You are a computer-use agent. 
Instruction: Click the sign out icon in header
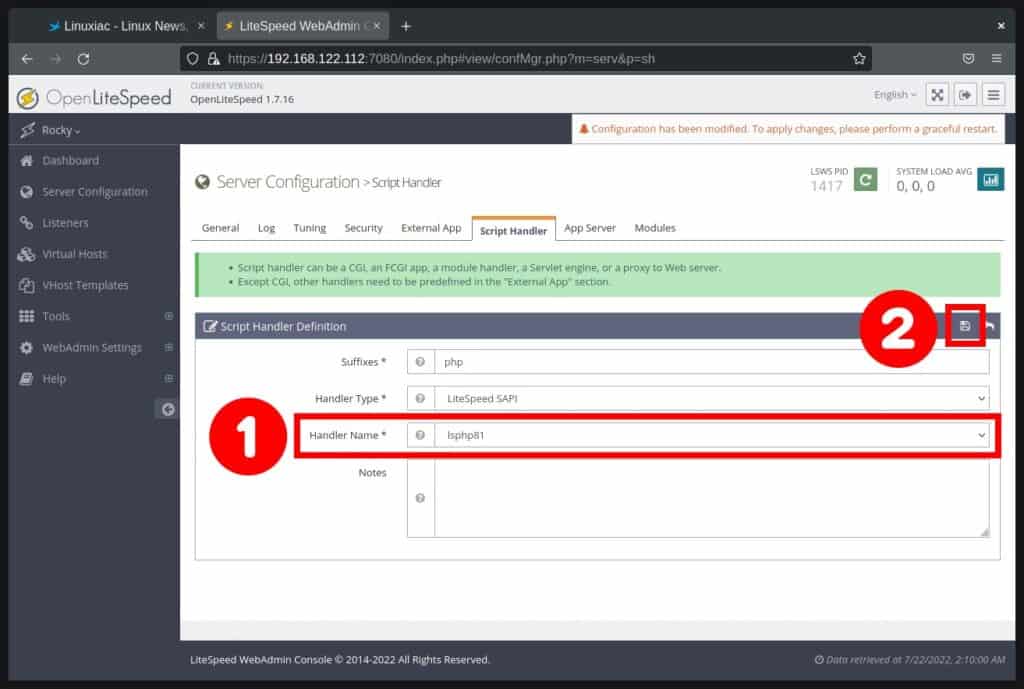pyautogui.click(x=965, y=95)
